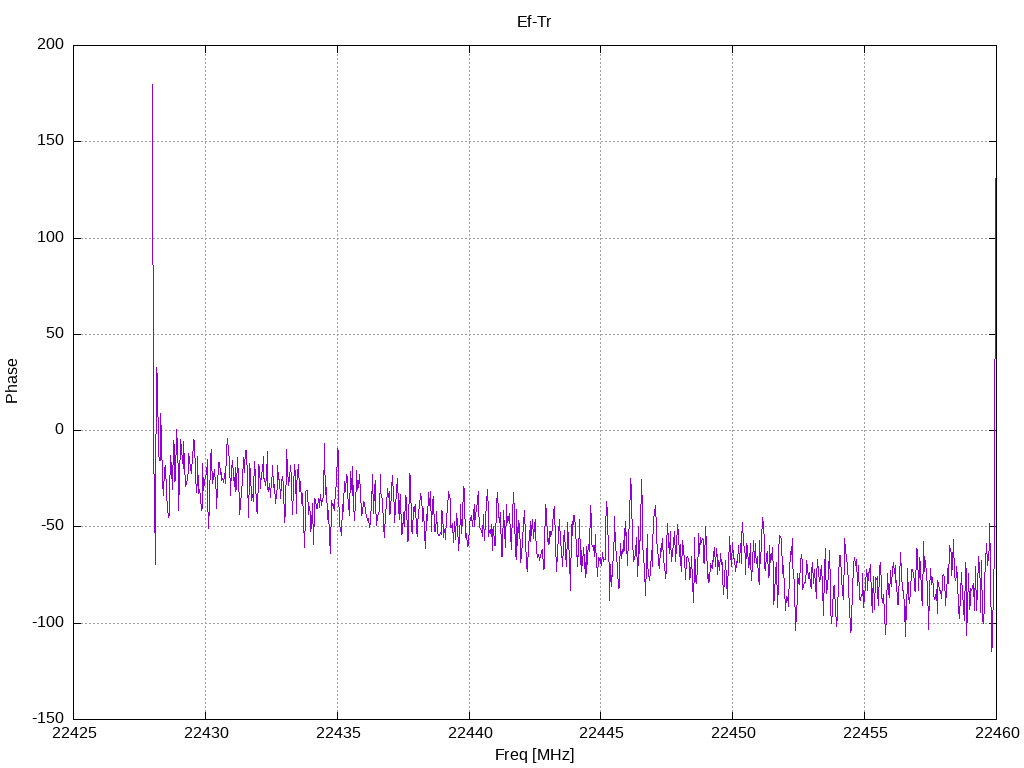The image size is (1024, 768).
Task: Click the y-axis tick label 0
Action: [59, 430]
